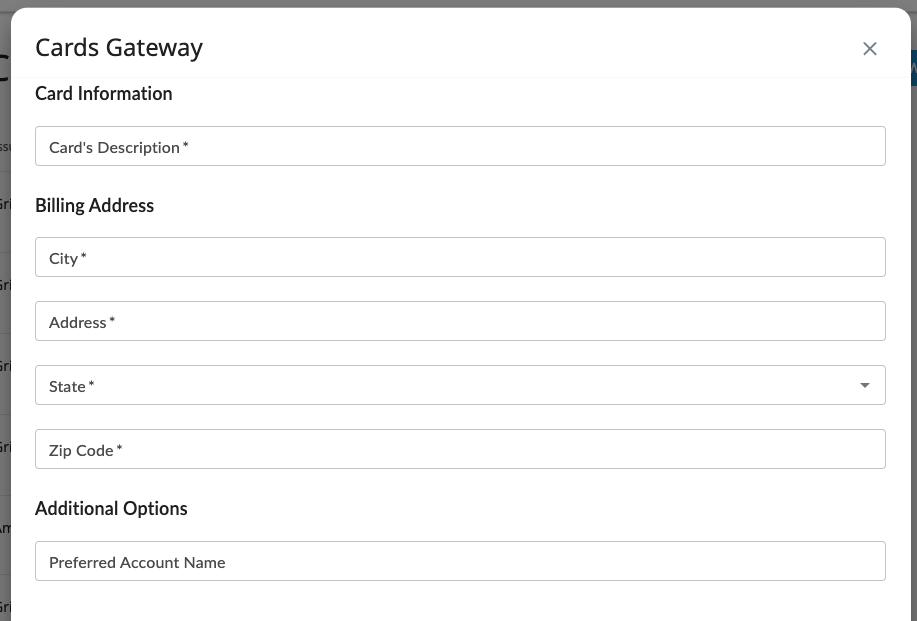
Task: Click into the City input field
Action: tap(460, 257)
